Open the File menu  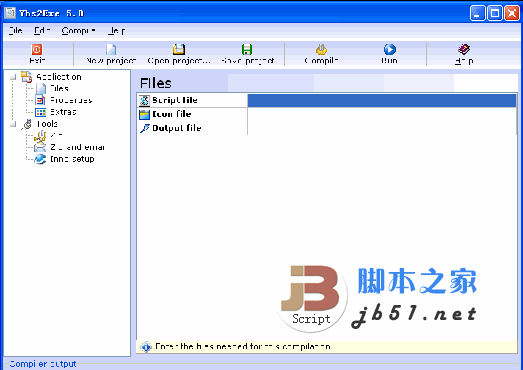click(x=16, y=31)
